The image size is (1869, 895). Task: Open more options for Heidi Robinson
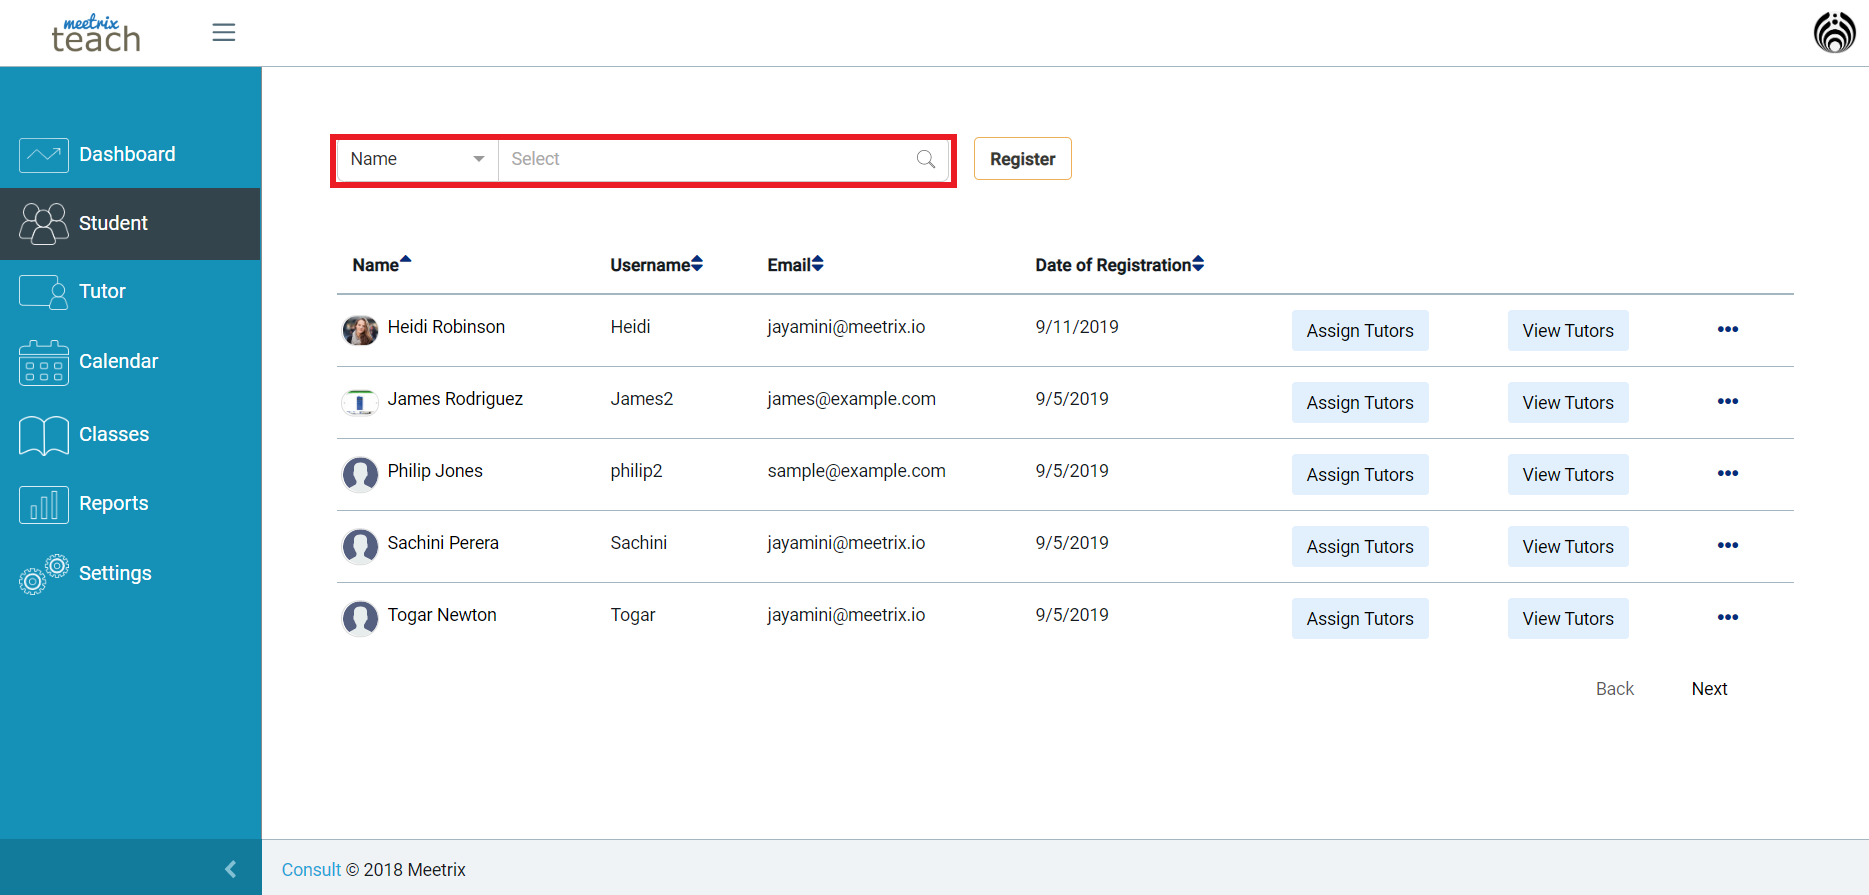coord(1728,329)
